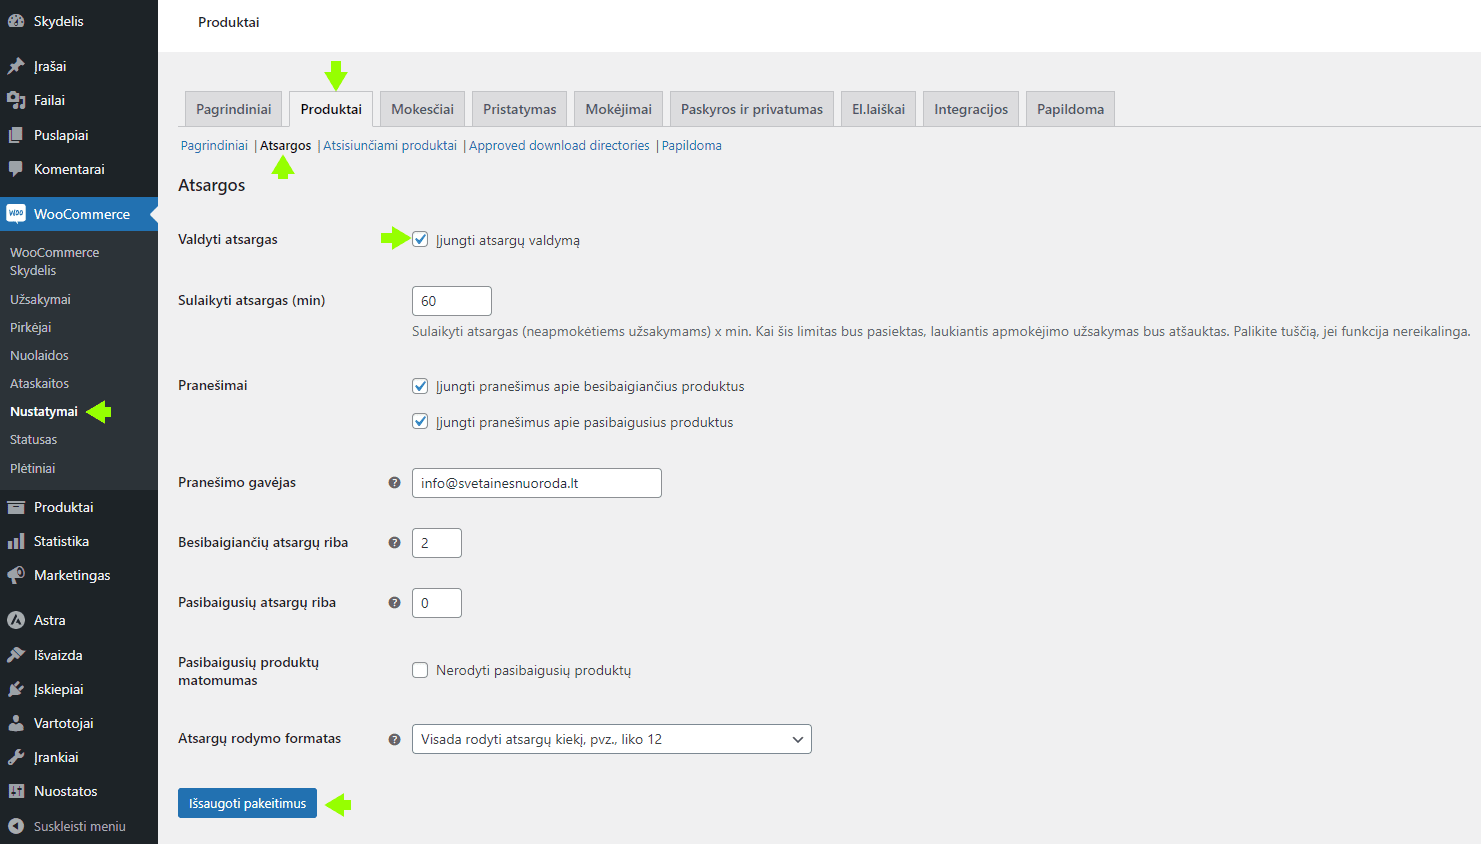The height and width of the screenshot is (844, 1481).
Task: Click the help icon beside Pranešimo gavėjas
Action: click(394, 483)
